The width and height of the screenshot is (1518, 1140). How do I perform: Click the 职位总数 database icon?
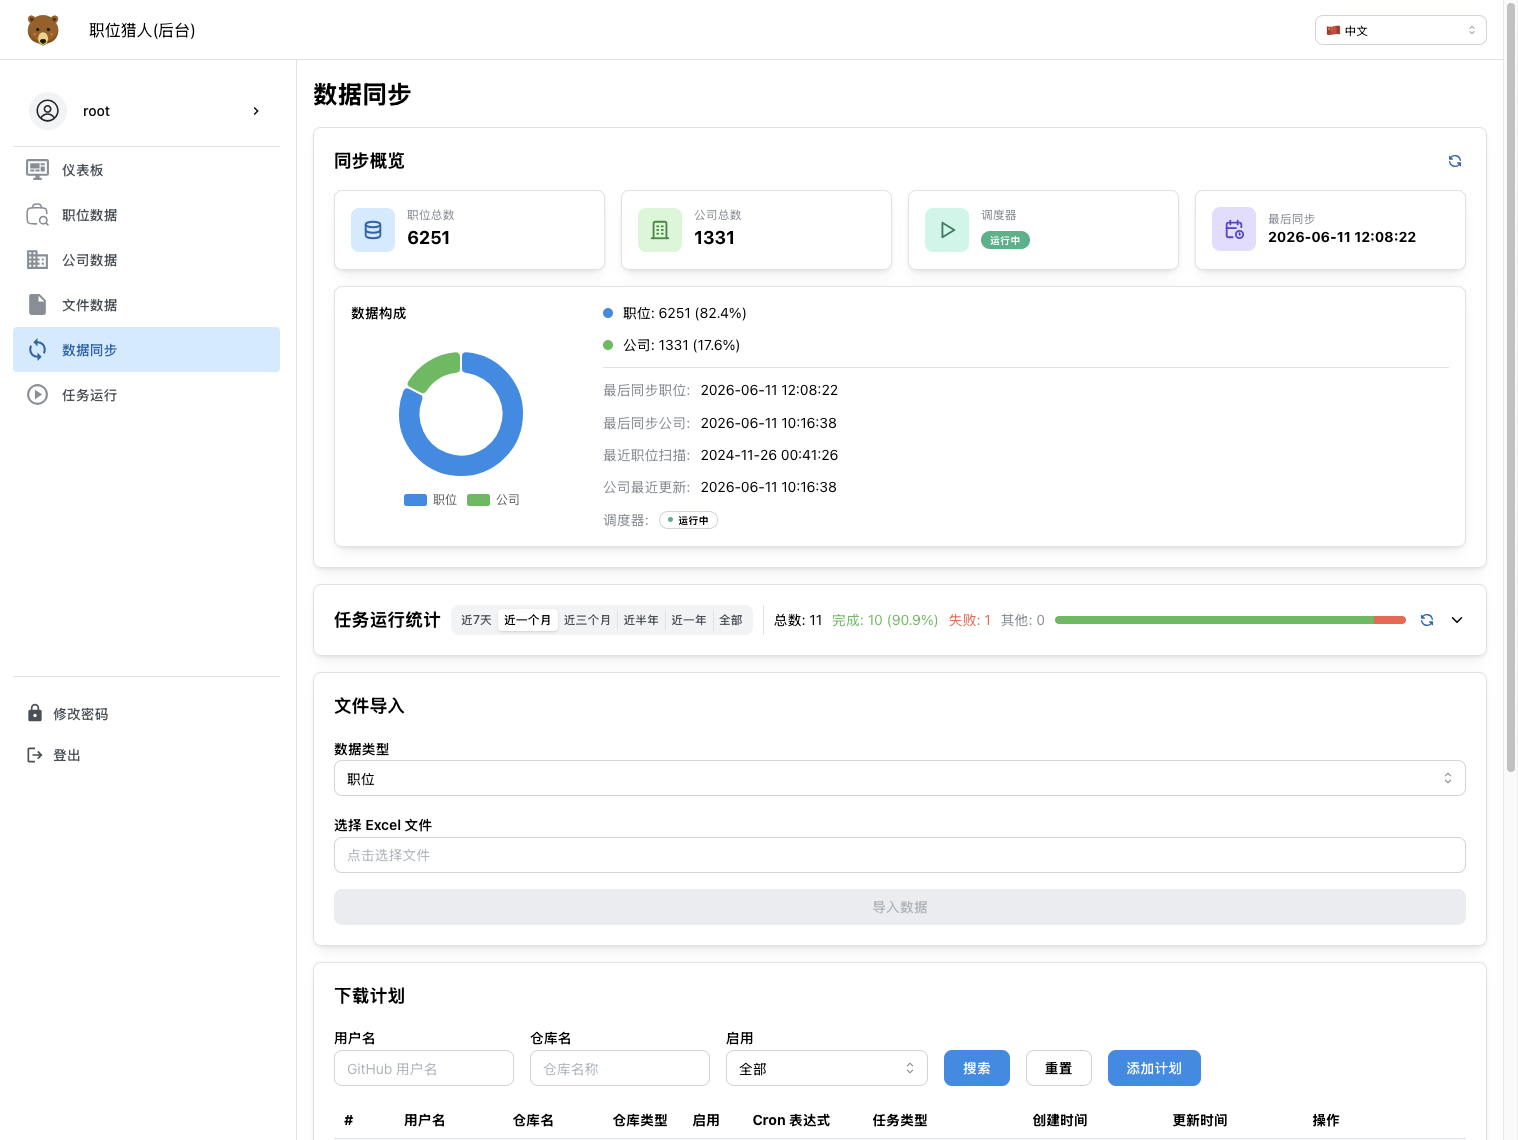click(x=373, y=230)
